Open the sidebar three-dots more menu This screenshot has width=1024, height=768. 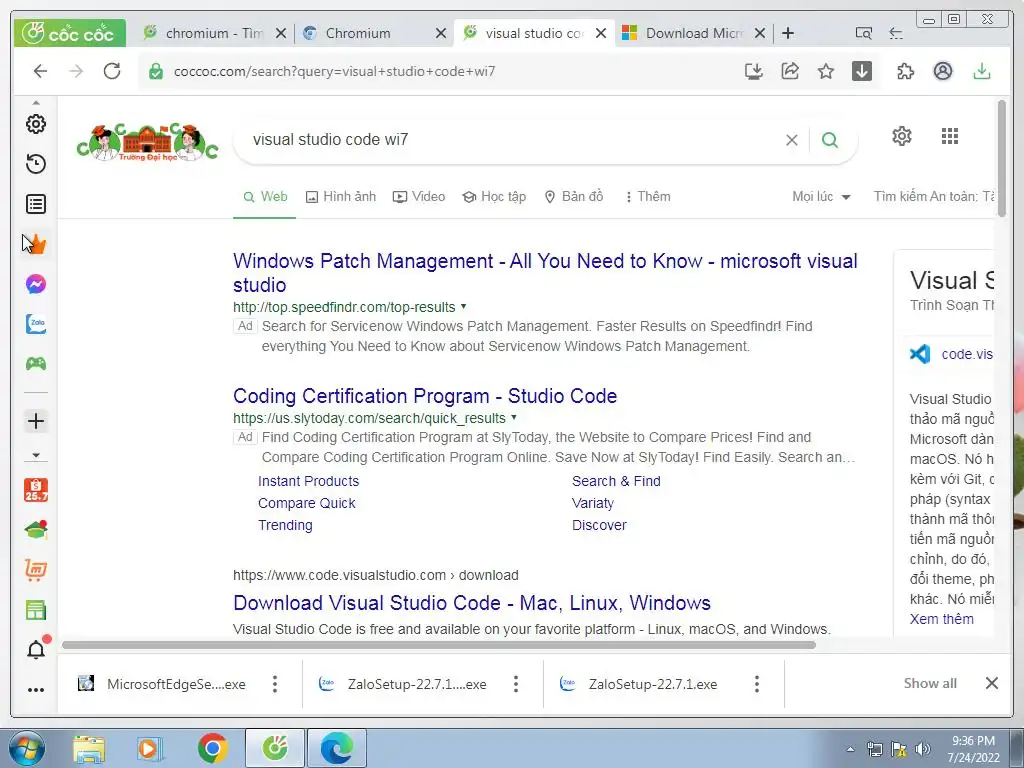[x=36, y=690]
